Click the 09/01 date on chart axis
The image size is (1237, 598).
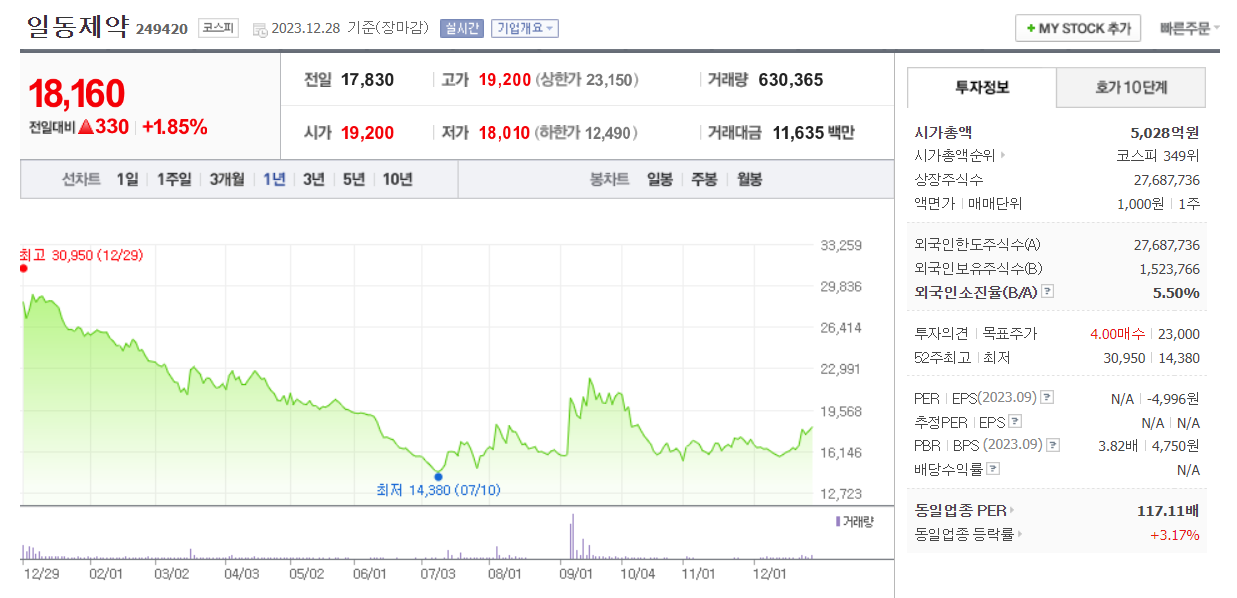[576, 574]
